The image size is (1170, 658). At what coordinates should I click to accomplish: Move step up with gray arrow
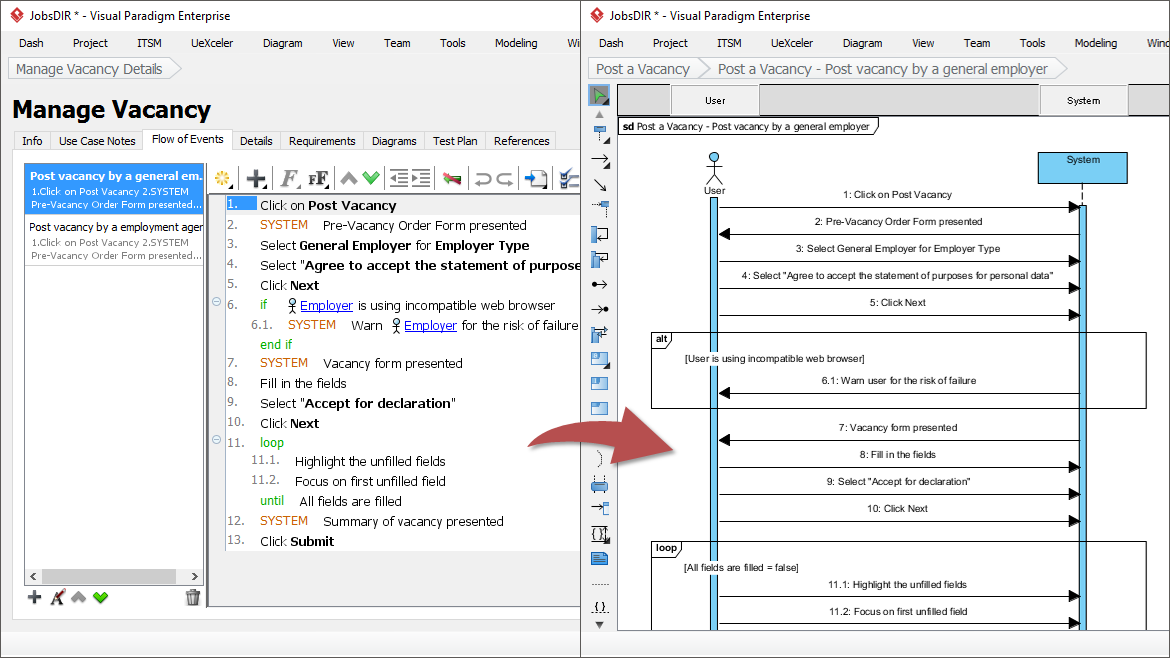pyautogui.click(x=348, y=178)
